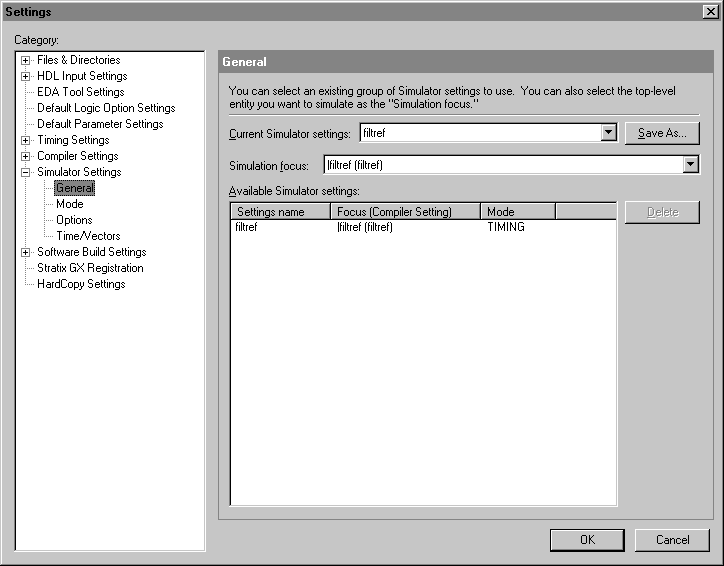Open Default Parameter Settings category
This screenshot has width=724, height=566.
[100, 124]
